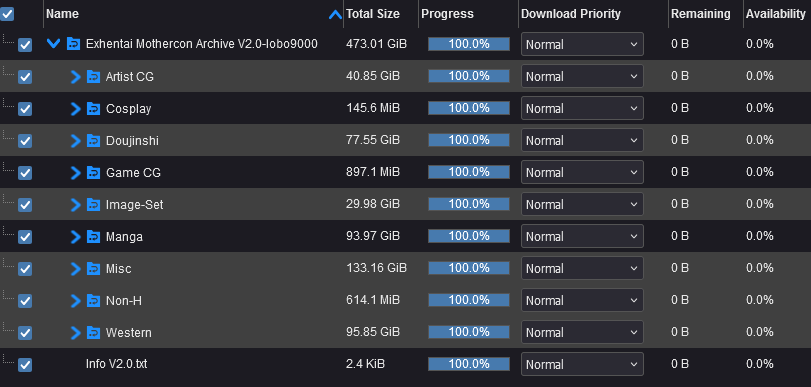
Task: Expand the Non-H folder
Action: pyautogui.click(x=76, y=301)
